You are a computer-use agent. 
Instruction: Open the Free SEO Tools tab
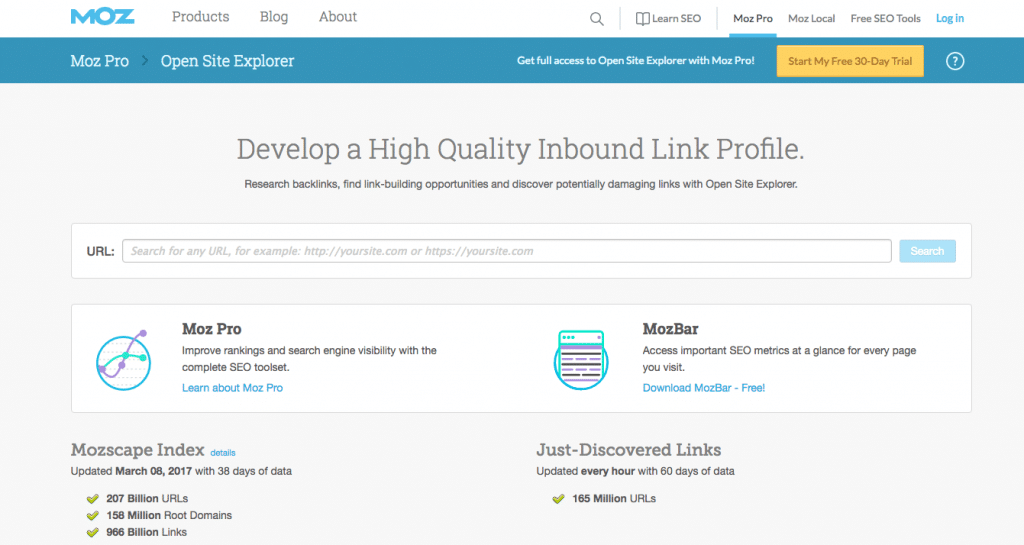pyautogui.click(x=885, y=18)
